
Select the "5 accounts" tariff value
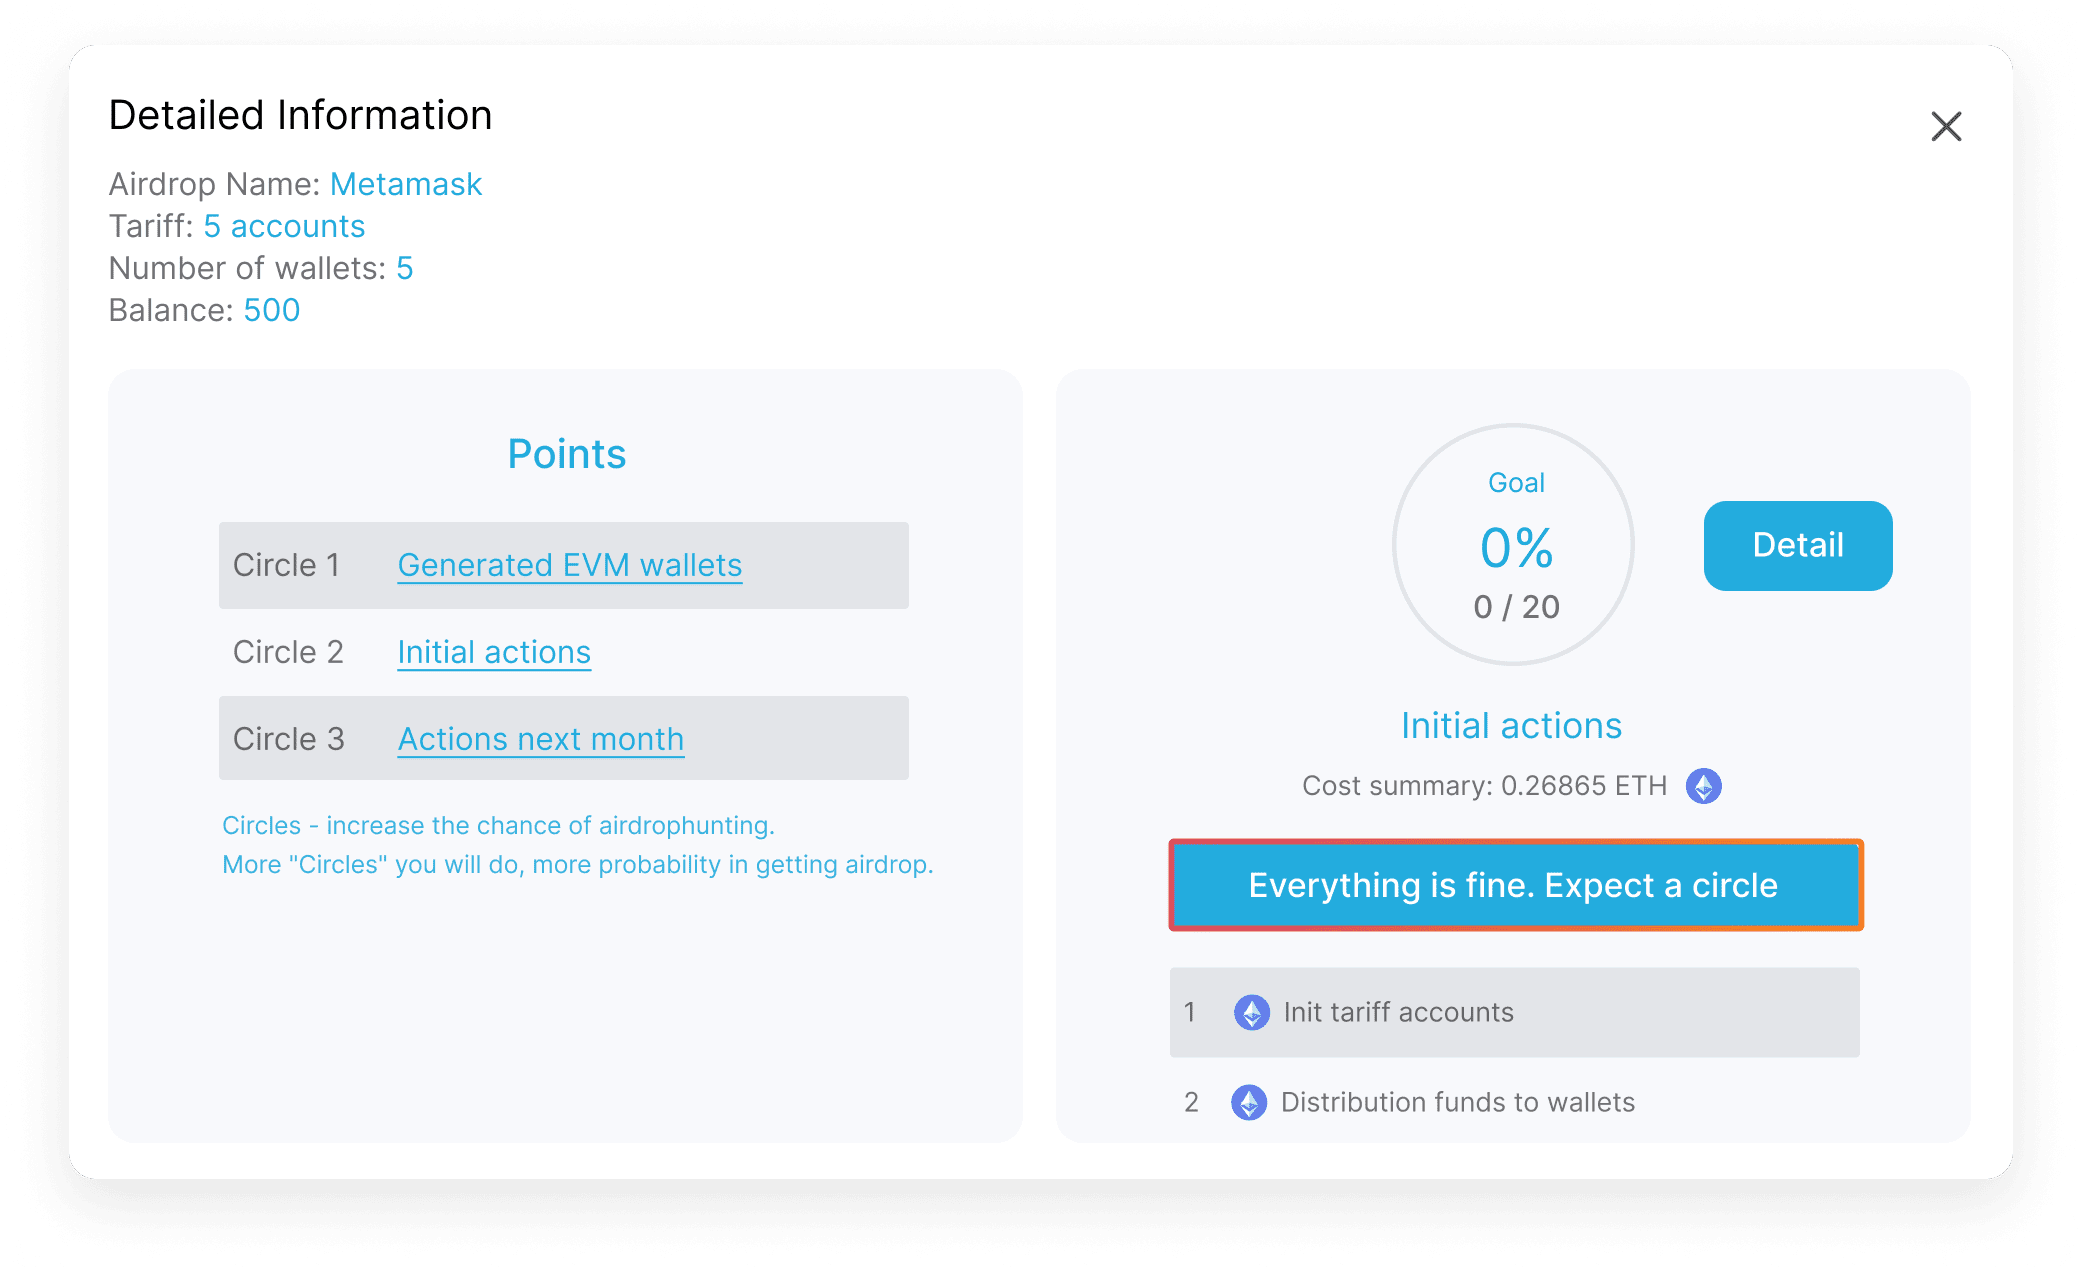[284, 226]
